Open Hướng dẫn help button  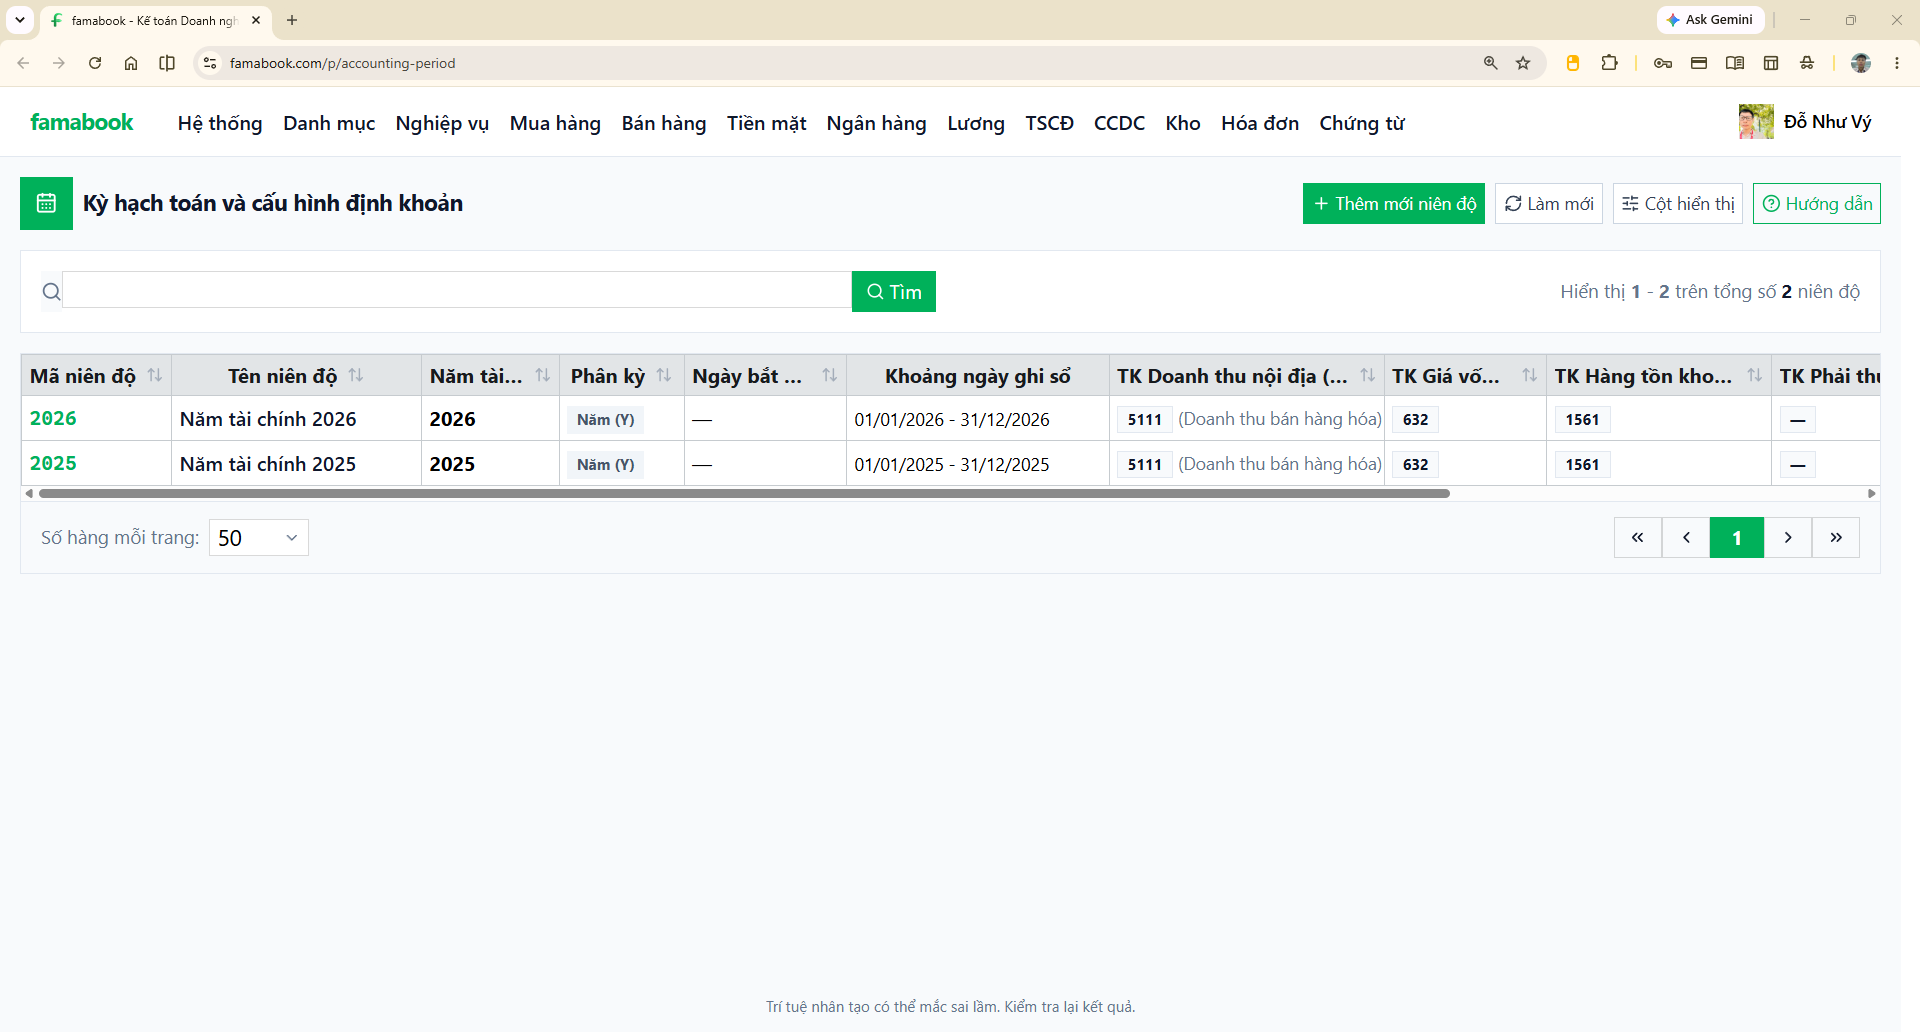click(1817, 204)
